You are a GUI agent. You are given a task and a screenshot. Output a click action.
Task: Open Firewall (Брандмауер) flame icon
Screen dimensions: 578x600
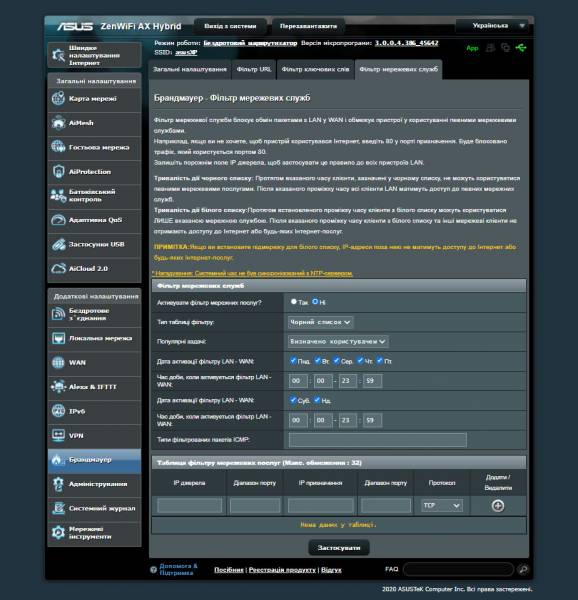57,460
